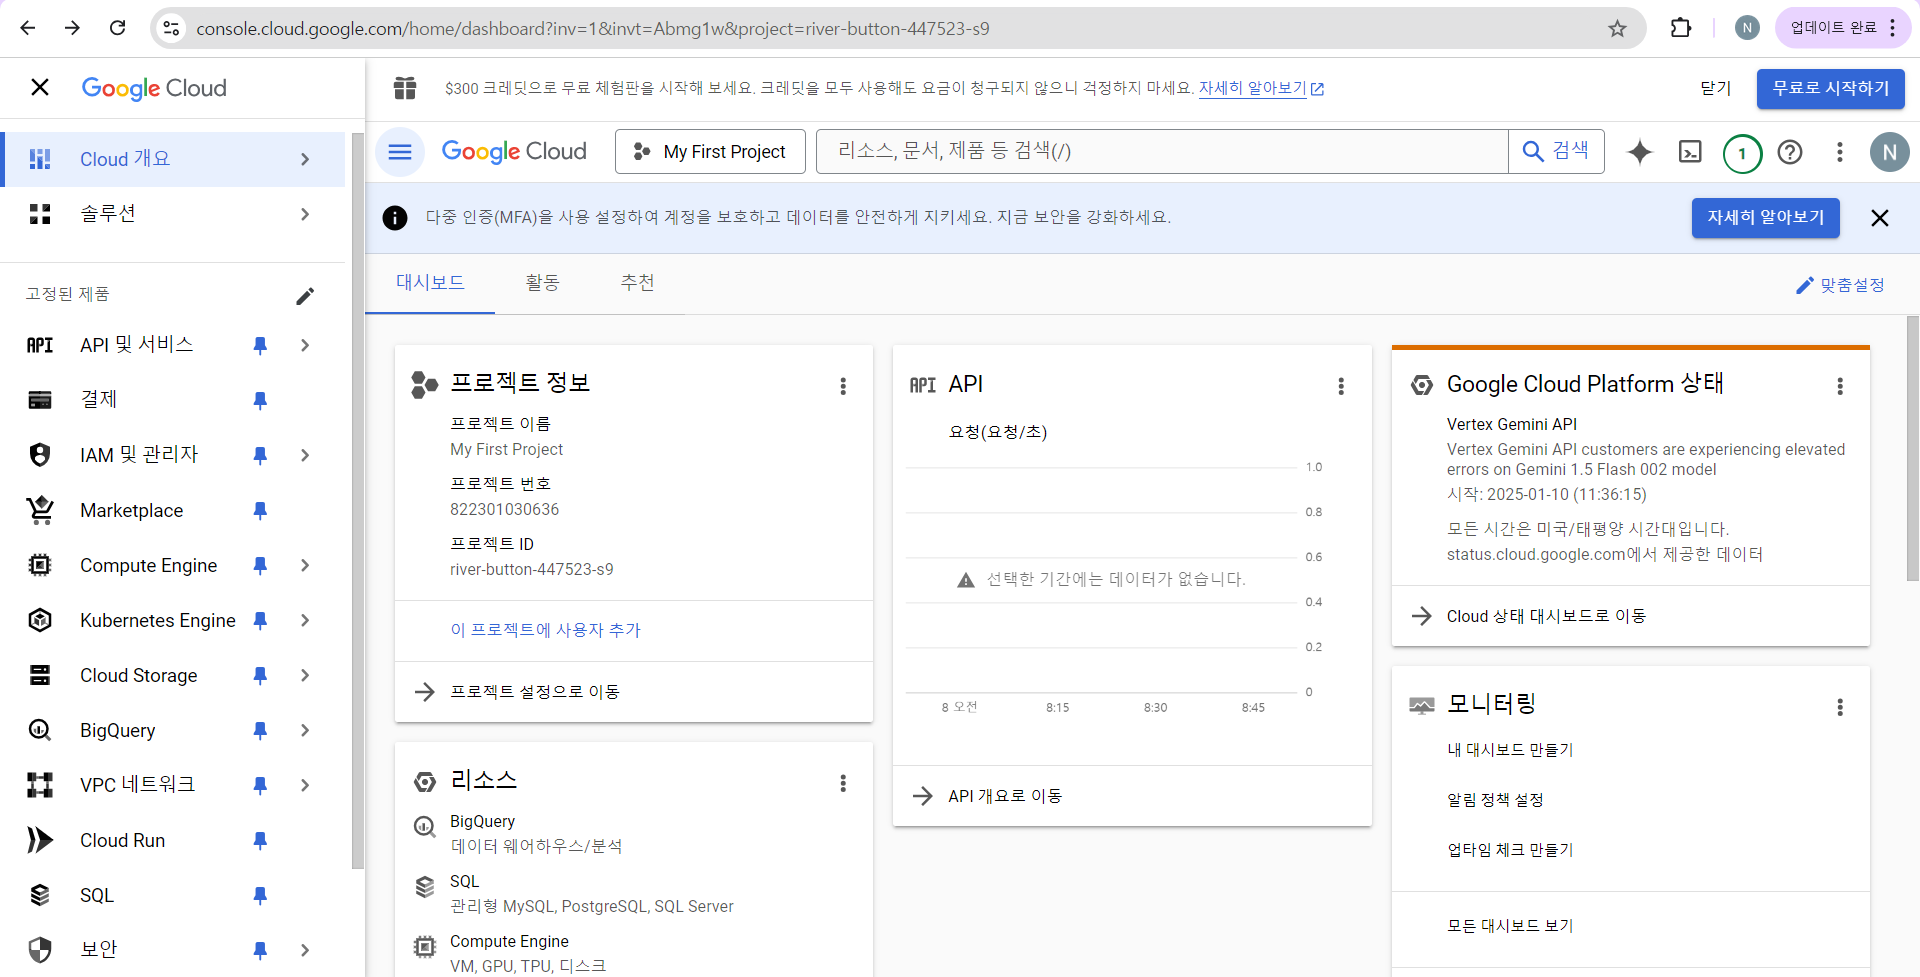Go back in browser history
The image size is (1920, 977).
click(x=28, y=28)
